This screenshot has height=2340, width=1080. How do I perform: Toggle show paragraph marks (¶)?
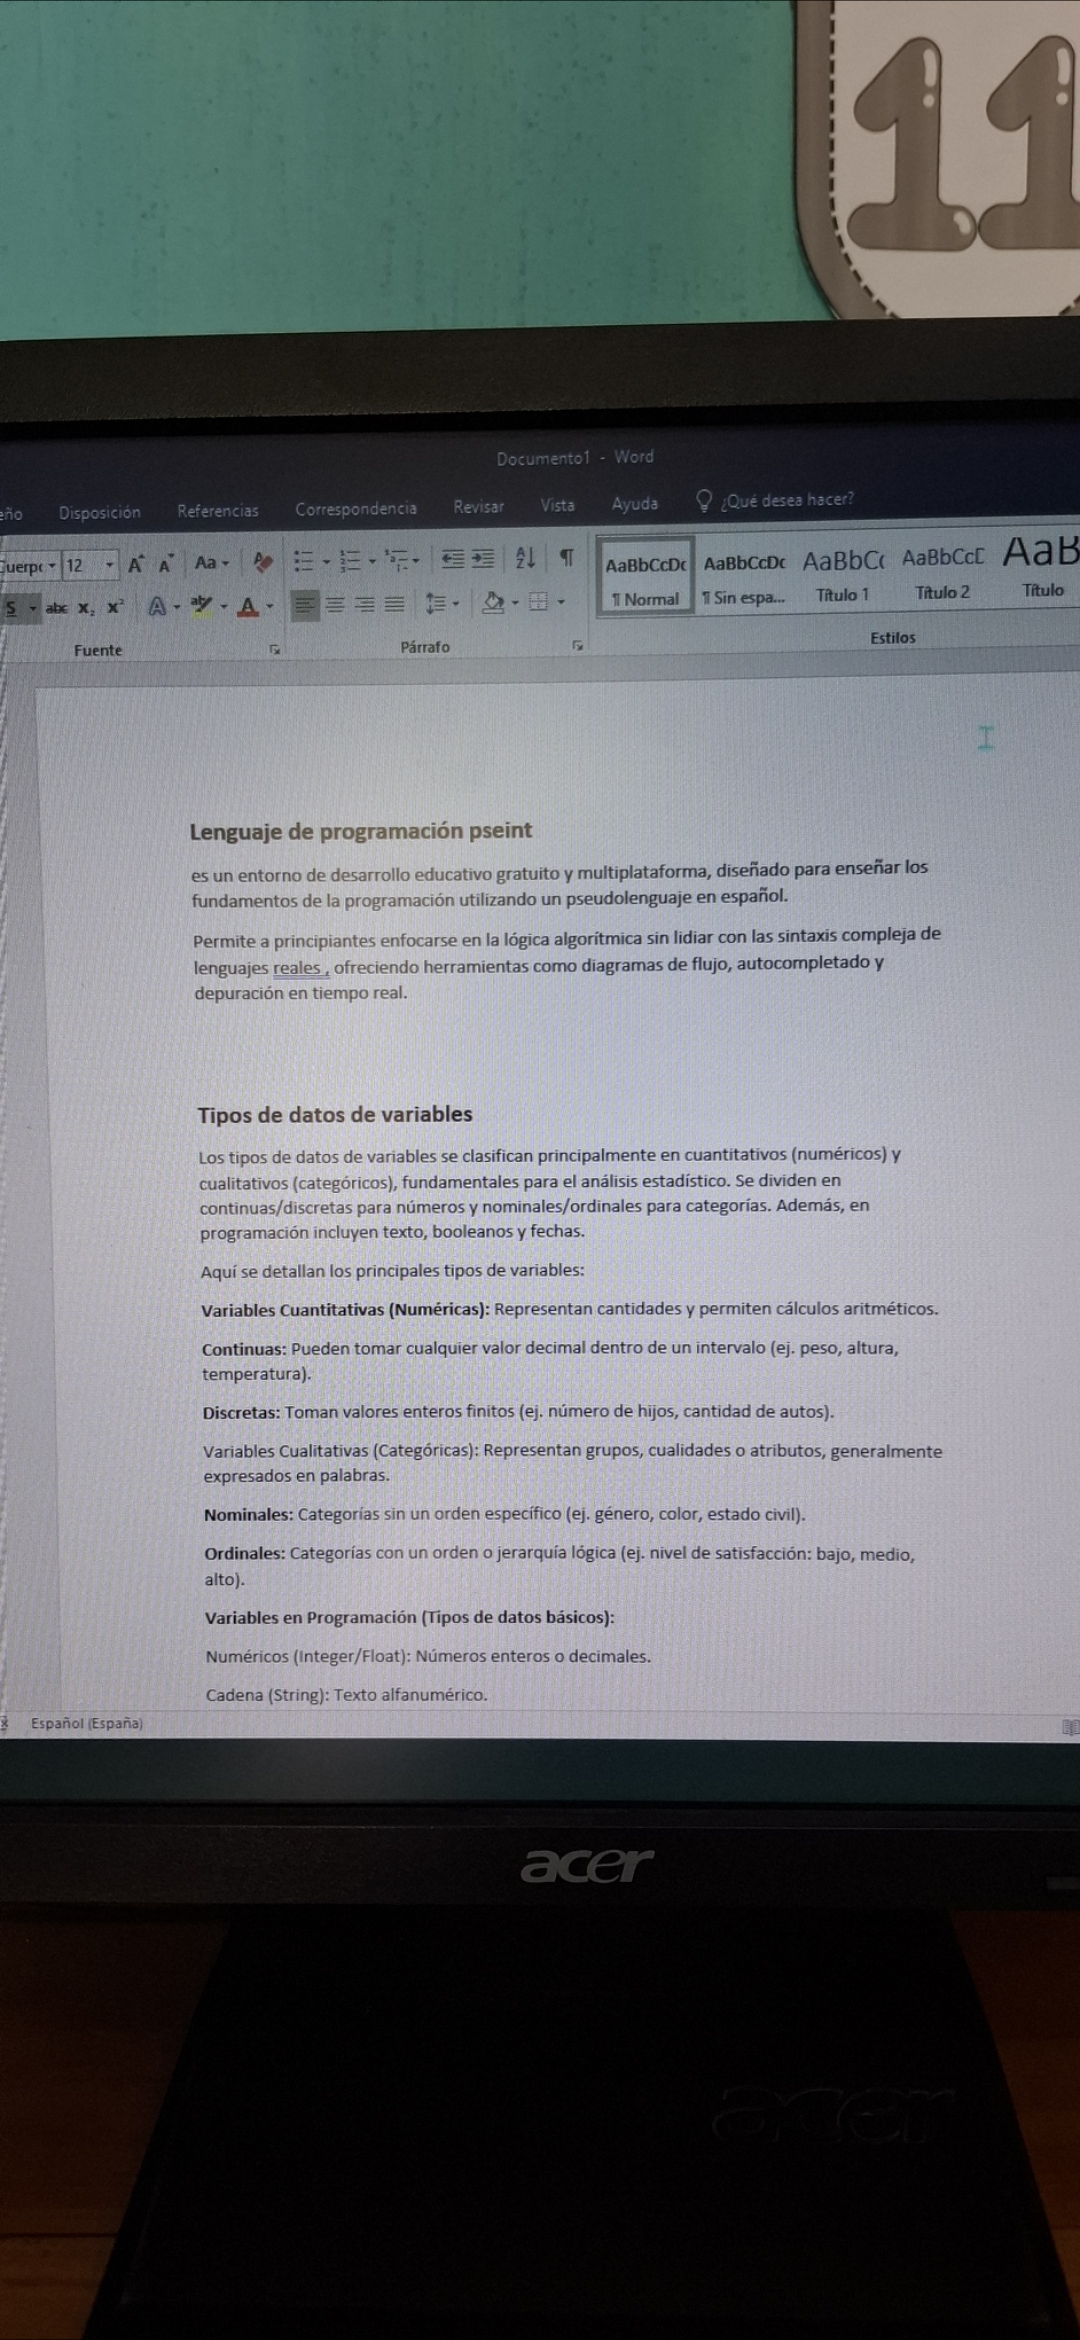pos(566,558)
